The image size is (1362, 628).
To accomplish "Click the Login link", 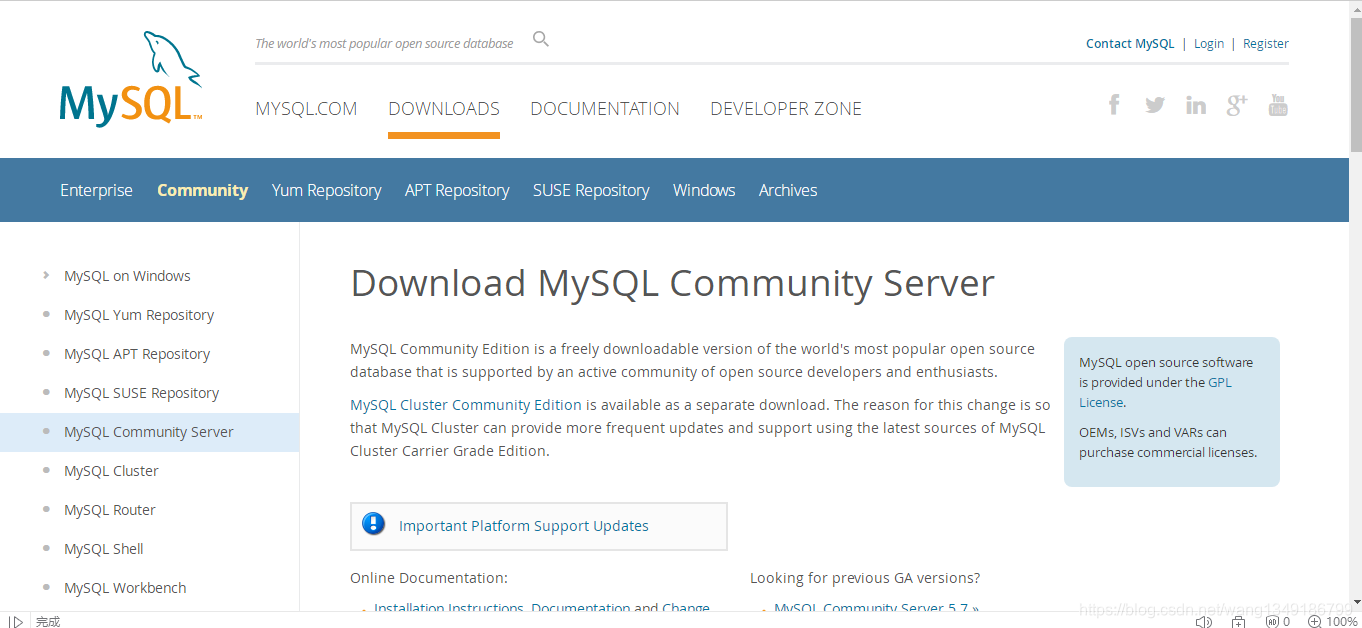I will coord(1209,43).
